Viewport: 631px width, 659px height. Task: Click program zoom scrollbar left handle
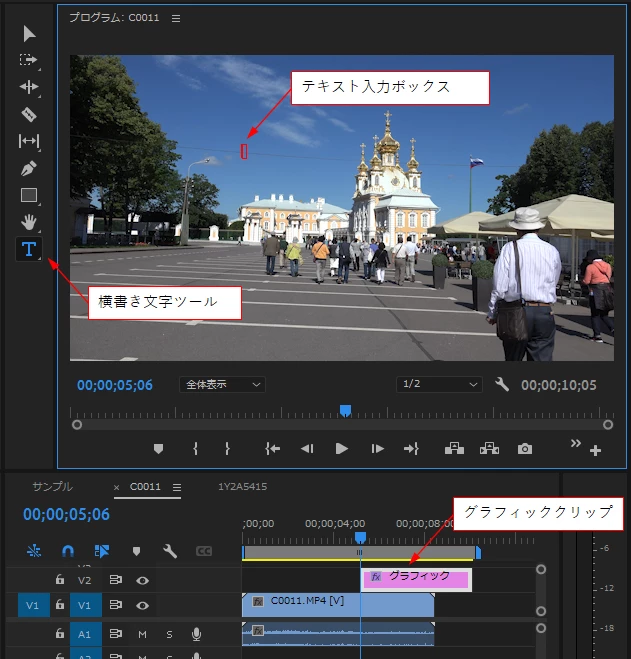[x=77, y=424]
